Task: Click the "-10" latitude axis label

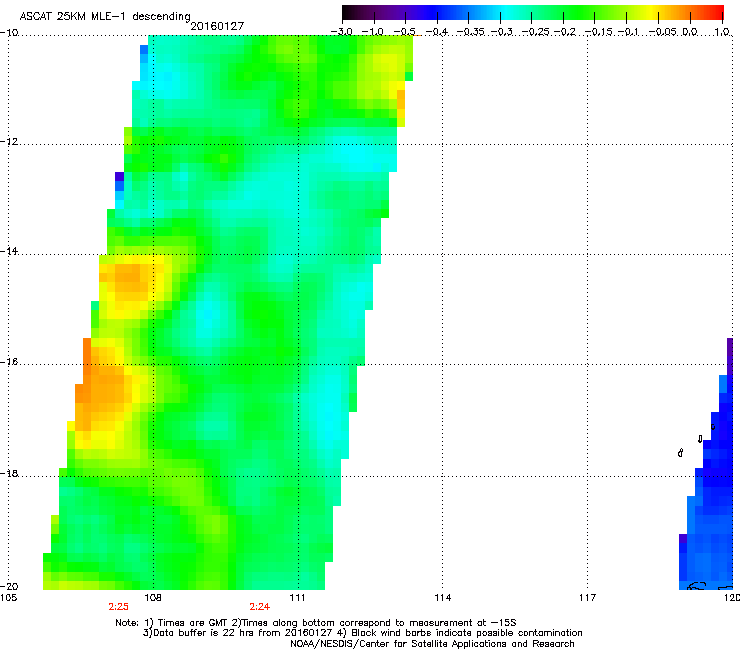Action: [x=9, y=33]
